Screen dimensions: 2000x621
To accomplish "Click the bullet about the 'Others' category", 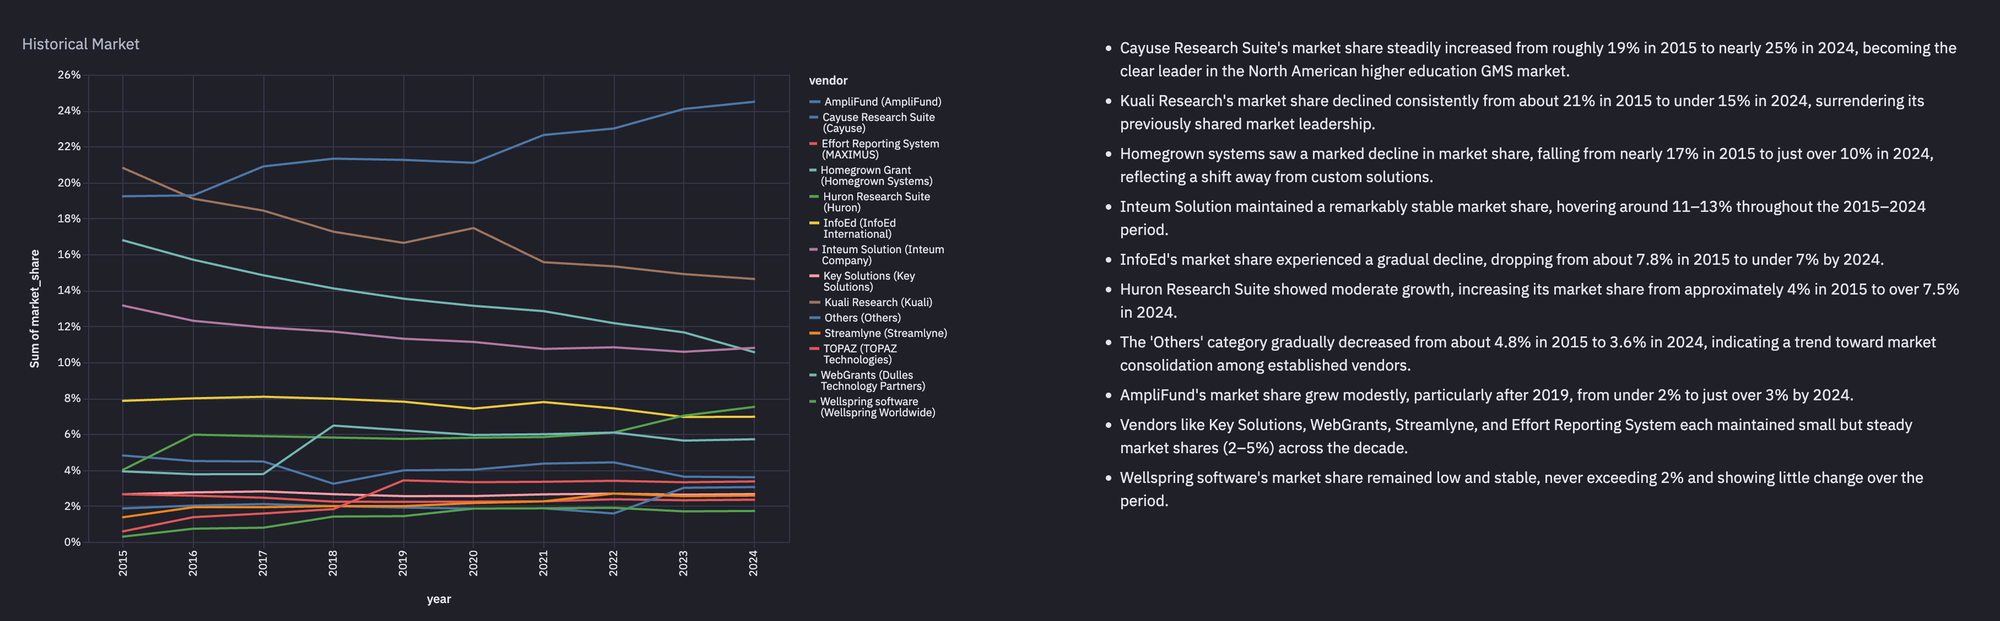I will click(1528, 354).
